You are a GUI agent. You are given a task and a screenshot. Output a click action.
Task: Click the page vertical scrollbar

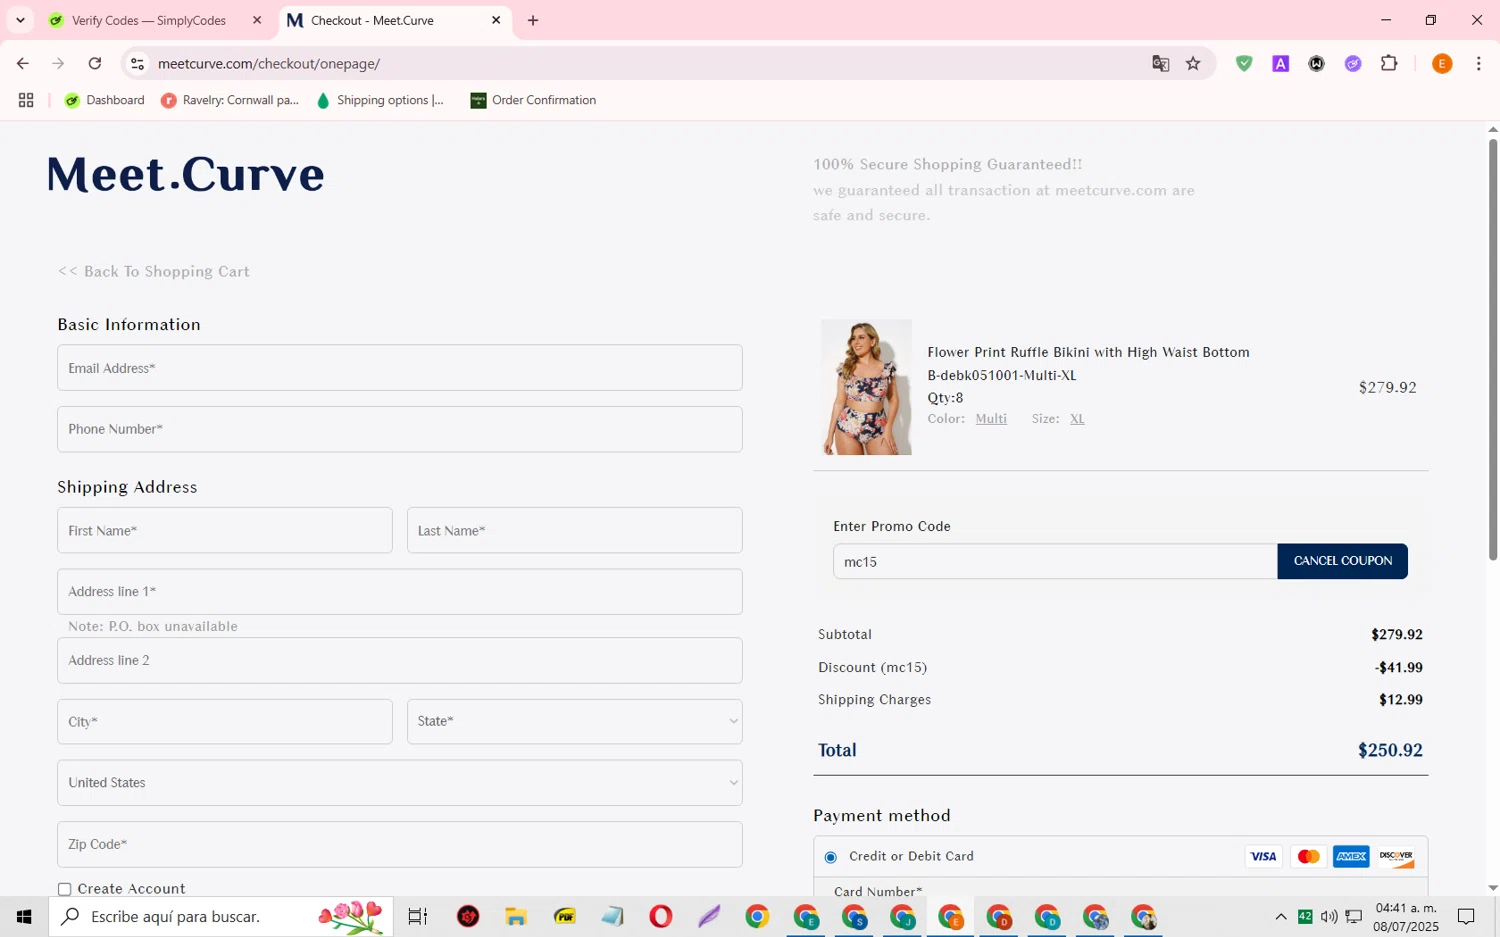1492,350
